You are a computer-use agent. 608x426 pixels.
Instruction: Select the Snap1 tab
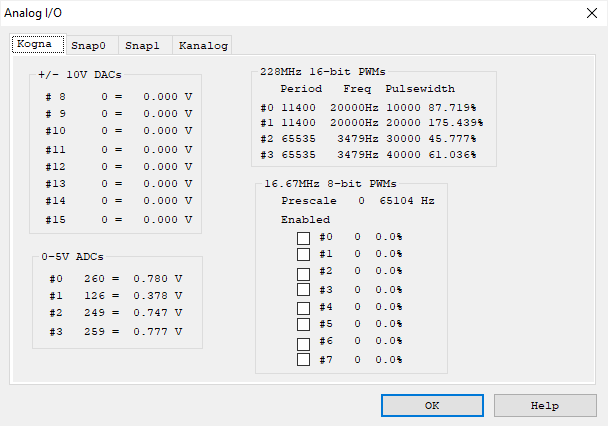pos(143,45)
